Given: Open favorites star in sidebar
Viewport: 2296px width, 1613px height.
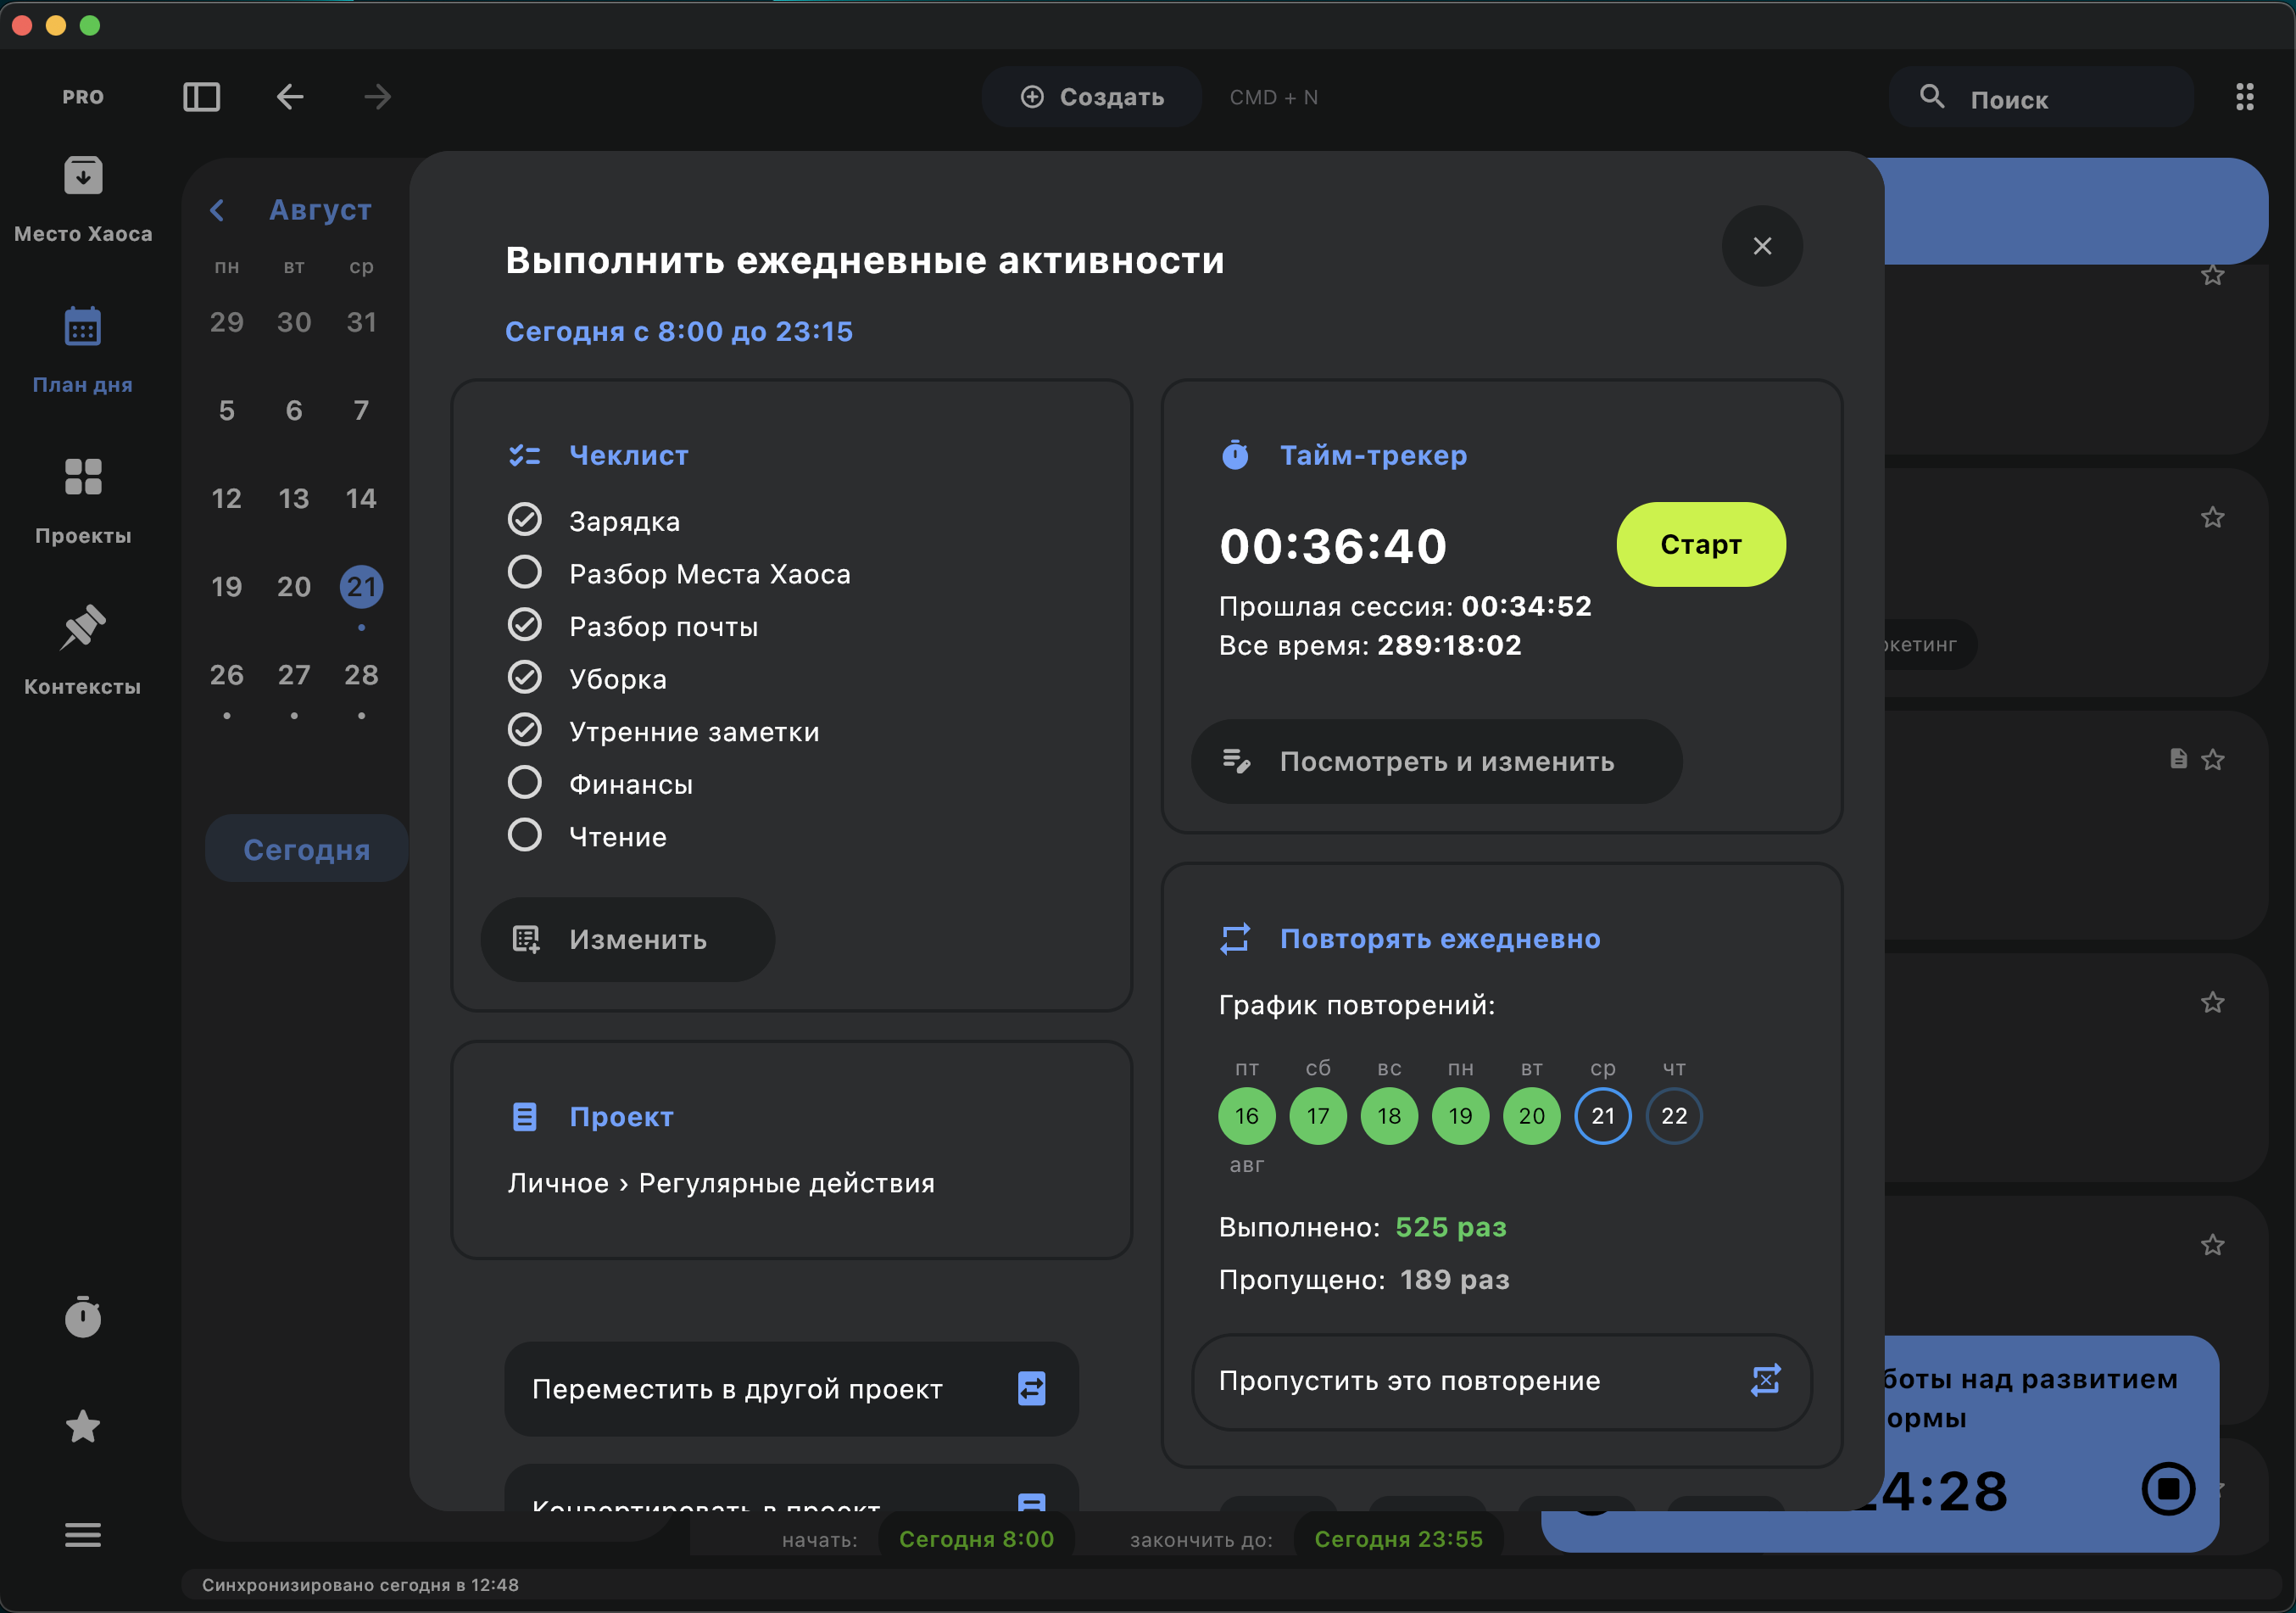Looking at the screenshot, I should [83, 1426].
